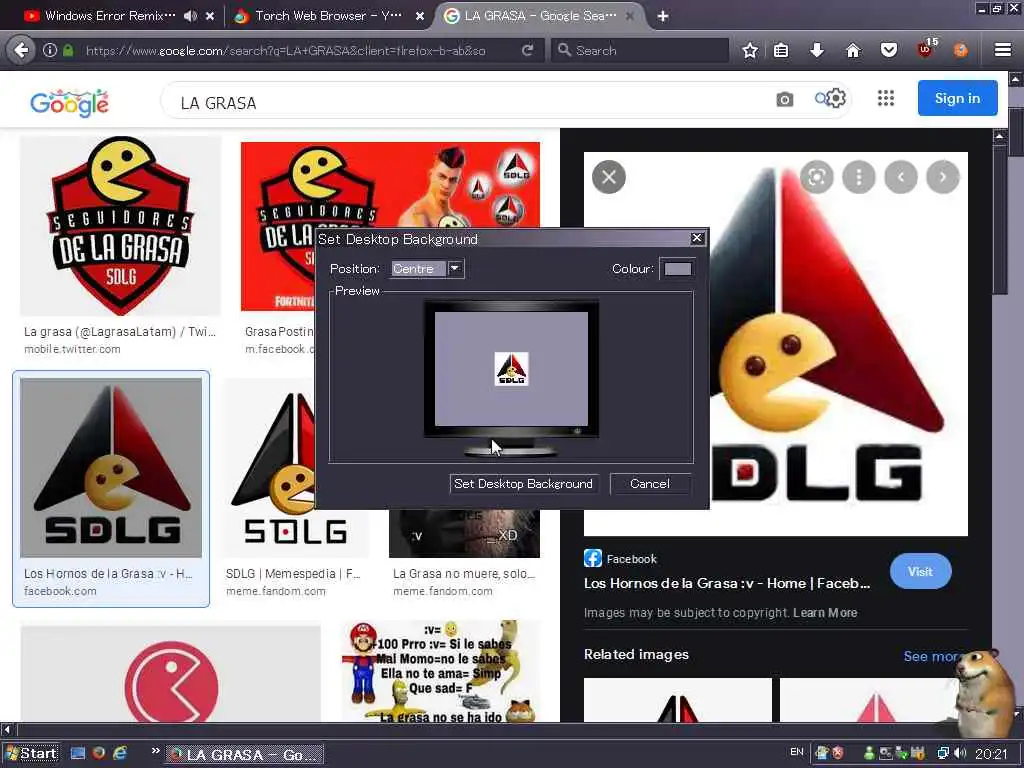Expand the quick launch overflow chevron

[x=155, y=751]
